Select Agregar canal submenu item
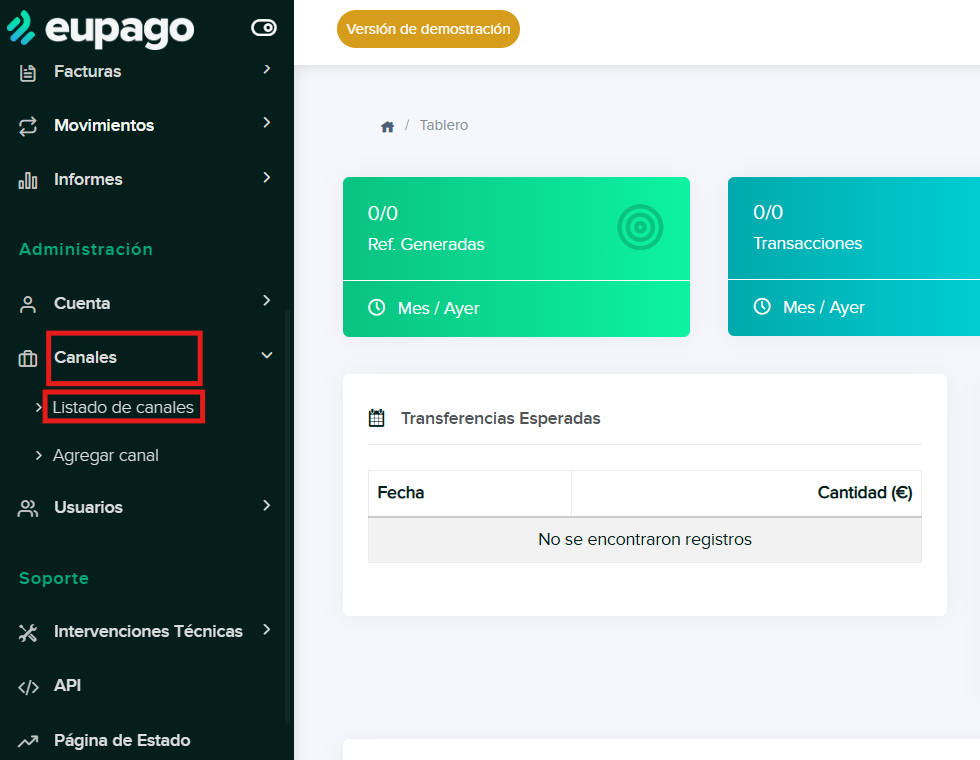 [x=105, y=455]
